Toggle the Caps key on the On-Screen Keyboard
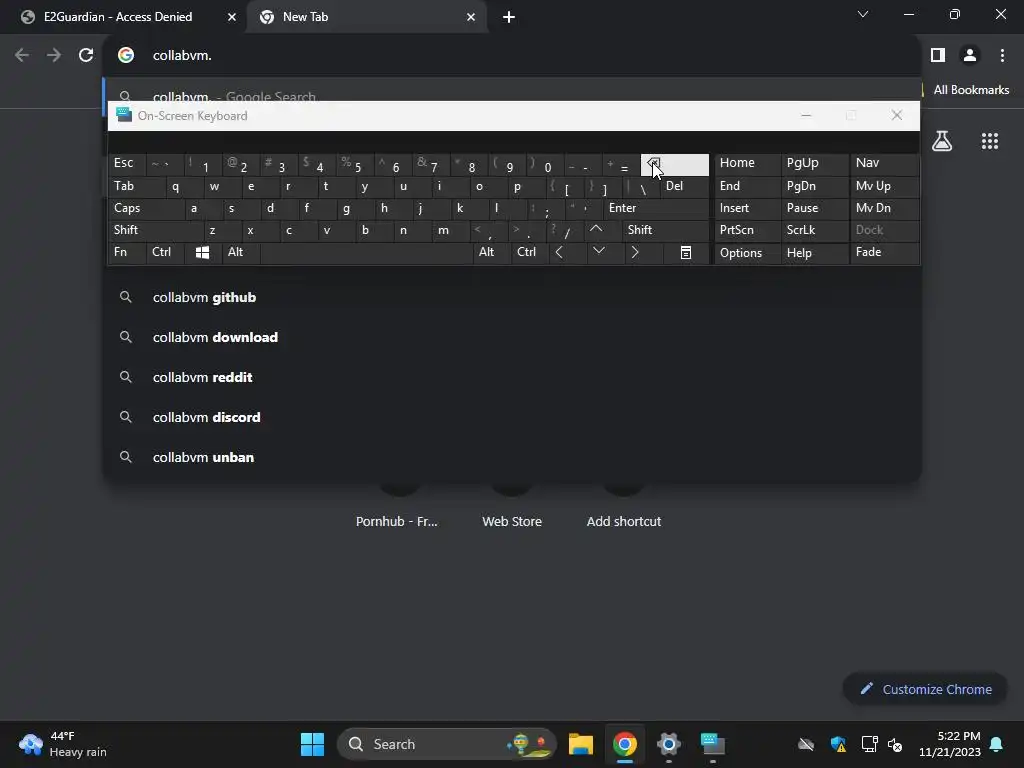Screen dimensions: 1024x768 pyautogui.click(x=146, y=208)
